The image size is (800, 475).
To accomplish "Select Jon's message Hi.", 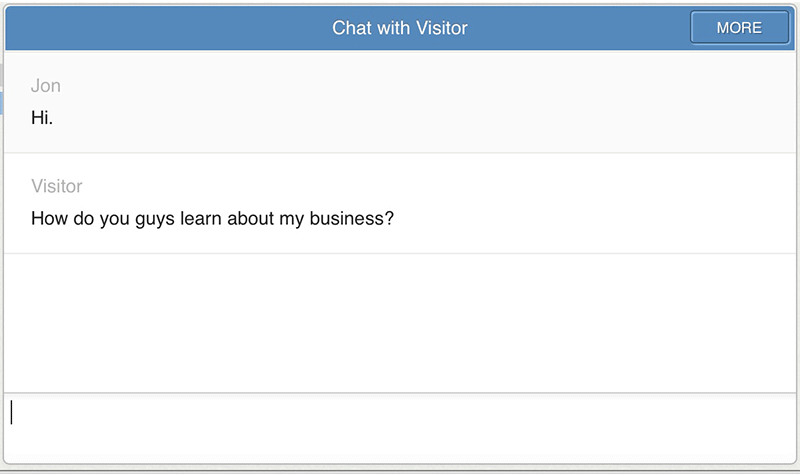I will [x=42, y=118].
